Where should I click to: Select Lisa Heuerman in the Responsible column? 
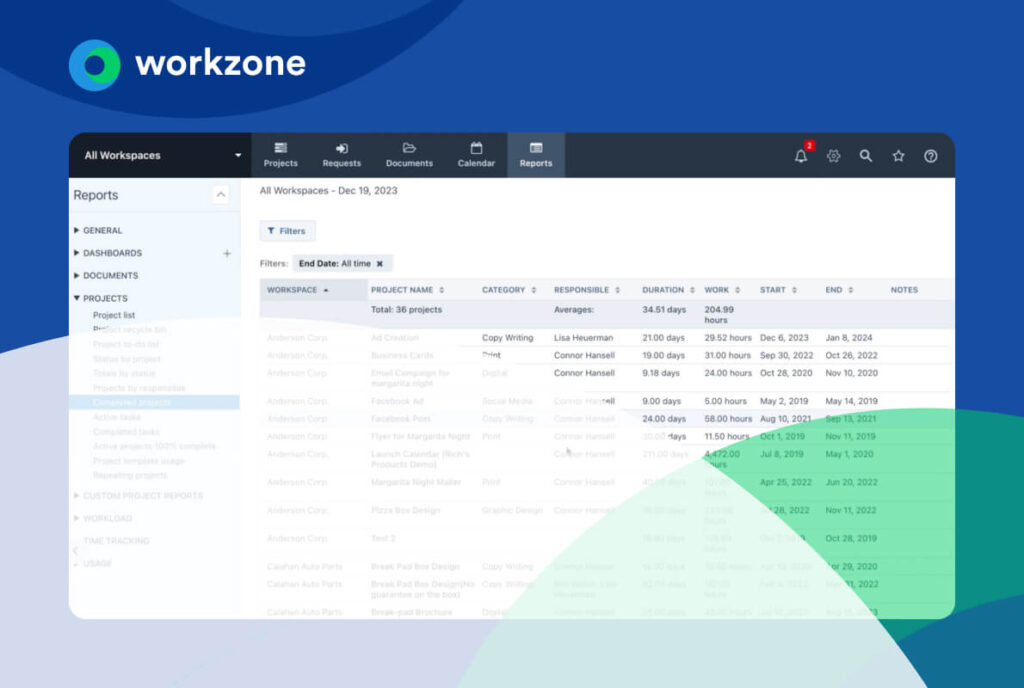[583, 338]
